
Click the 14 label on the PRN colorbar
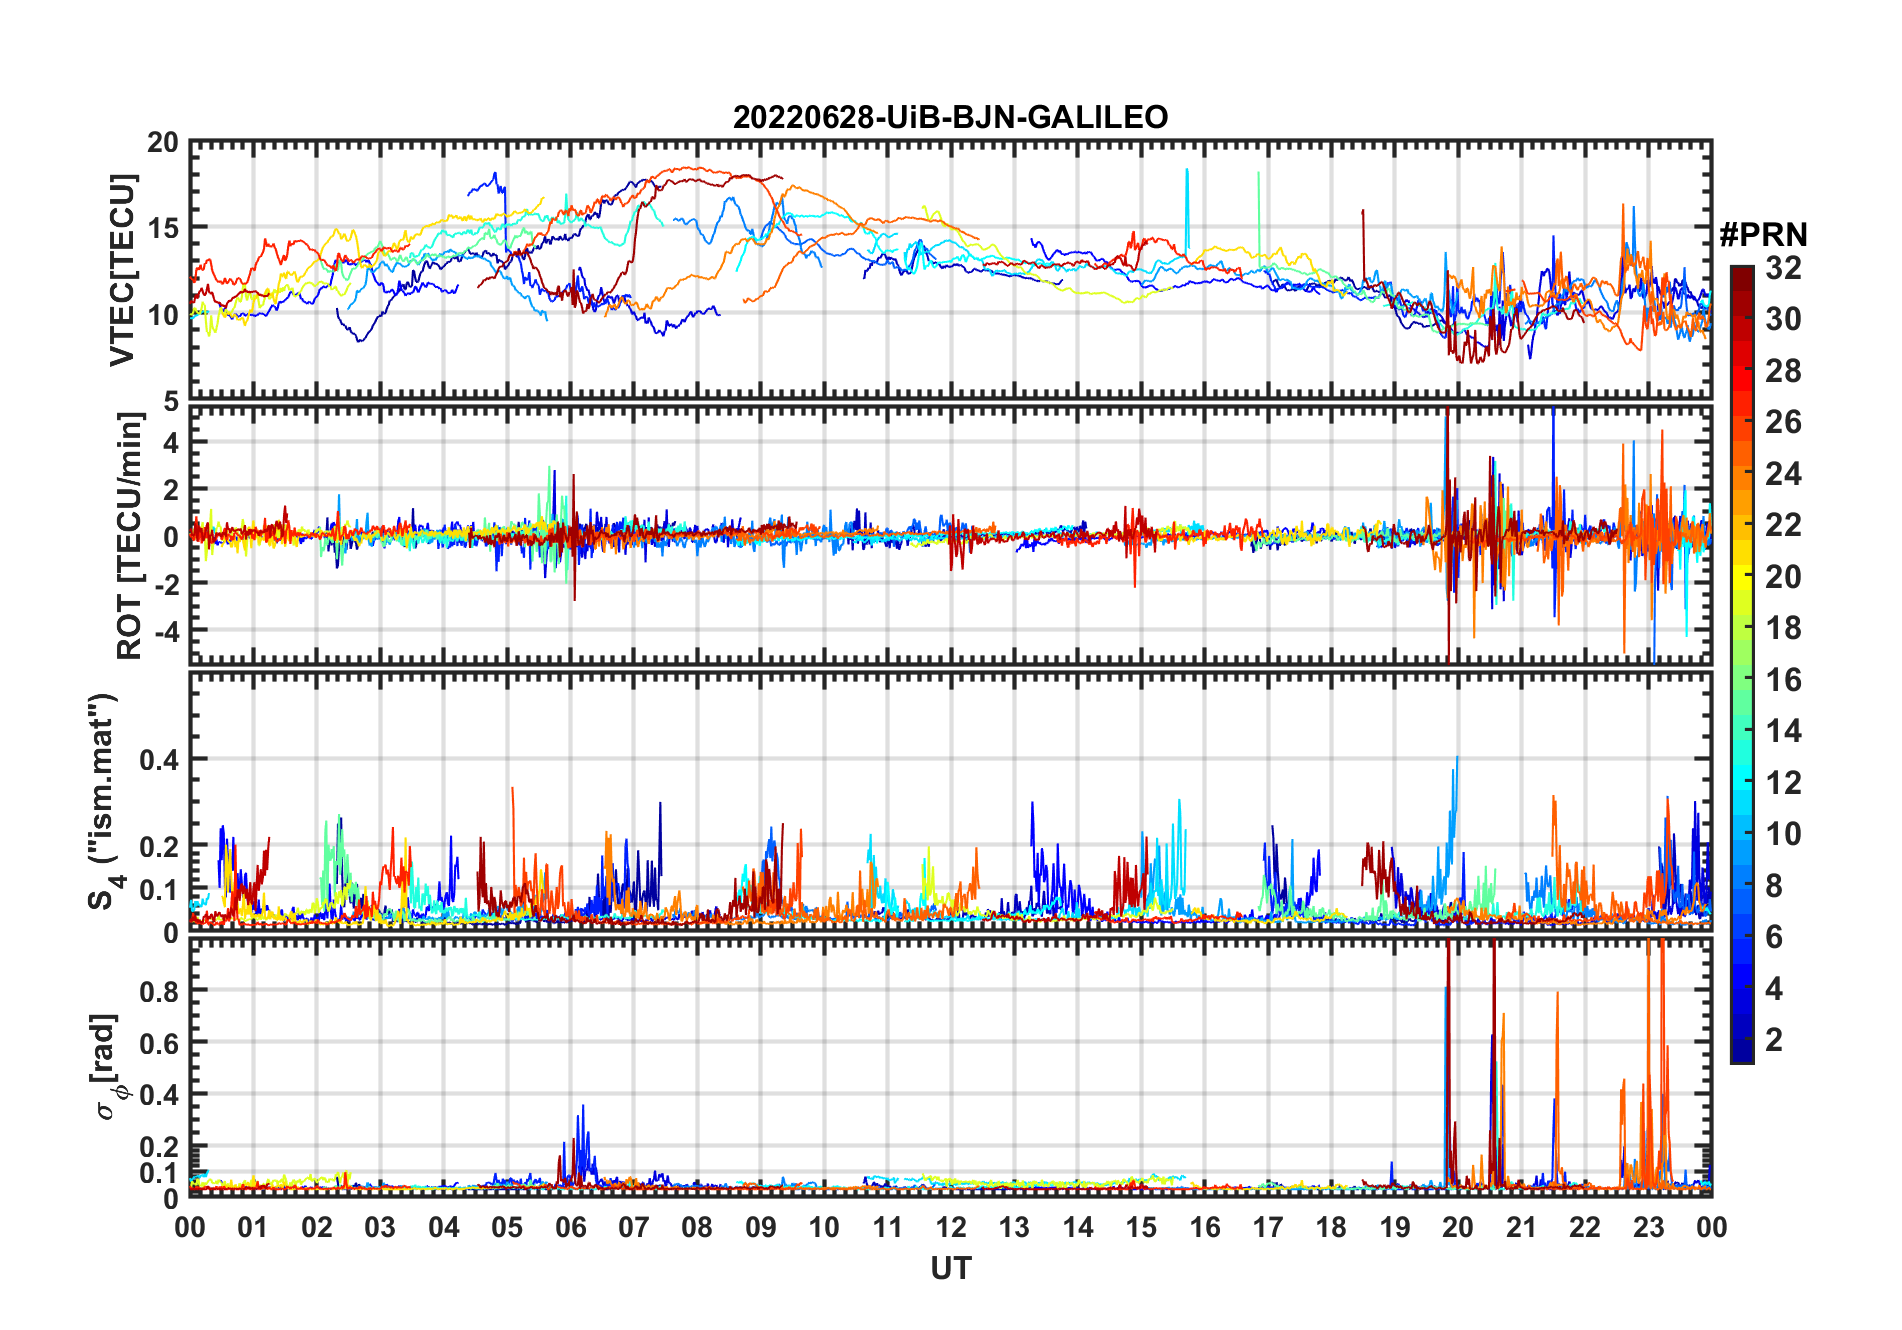[1783, 731]
